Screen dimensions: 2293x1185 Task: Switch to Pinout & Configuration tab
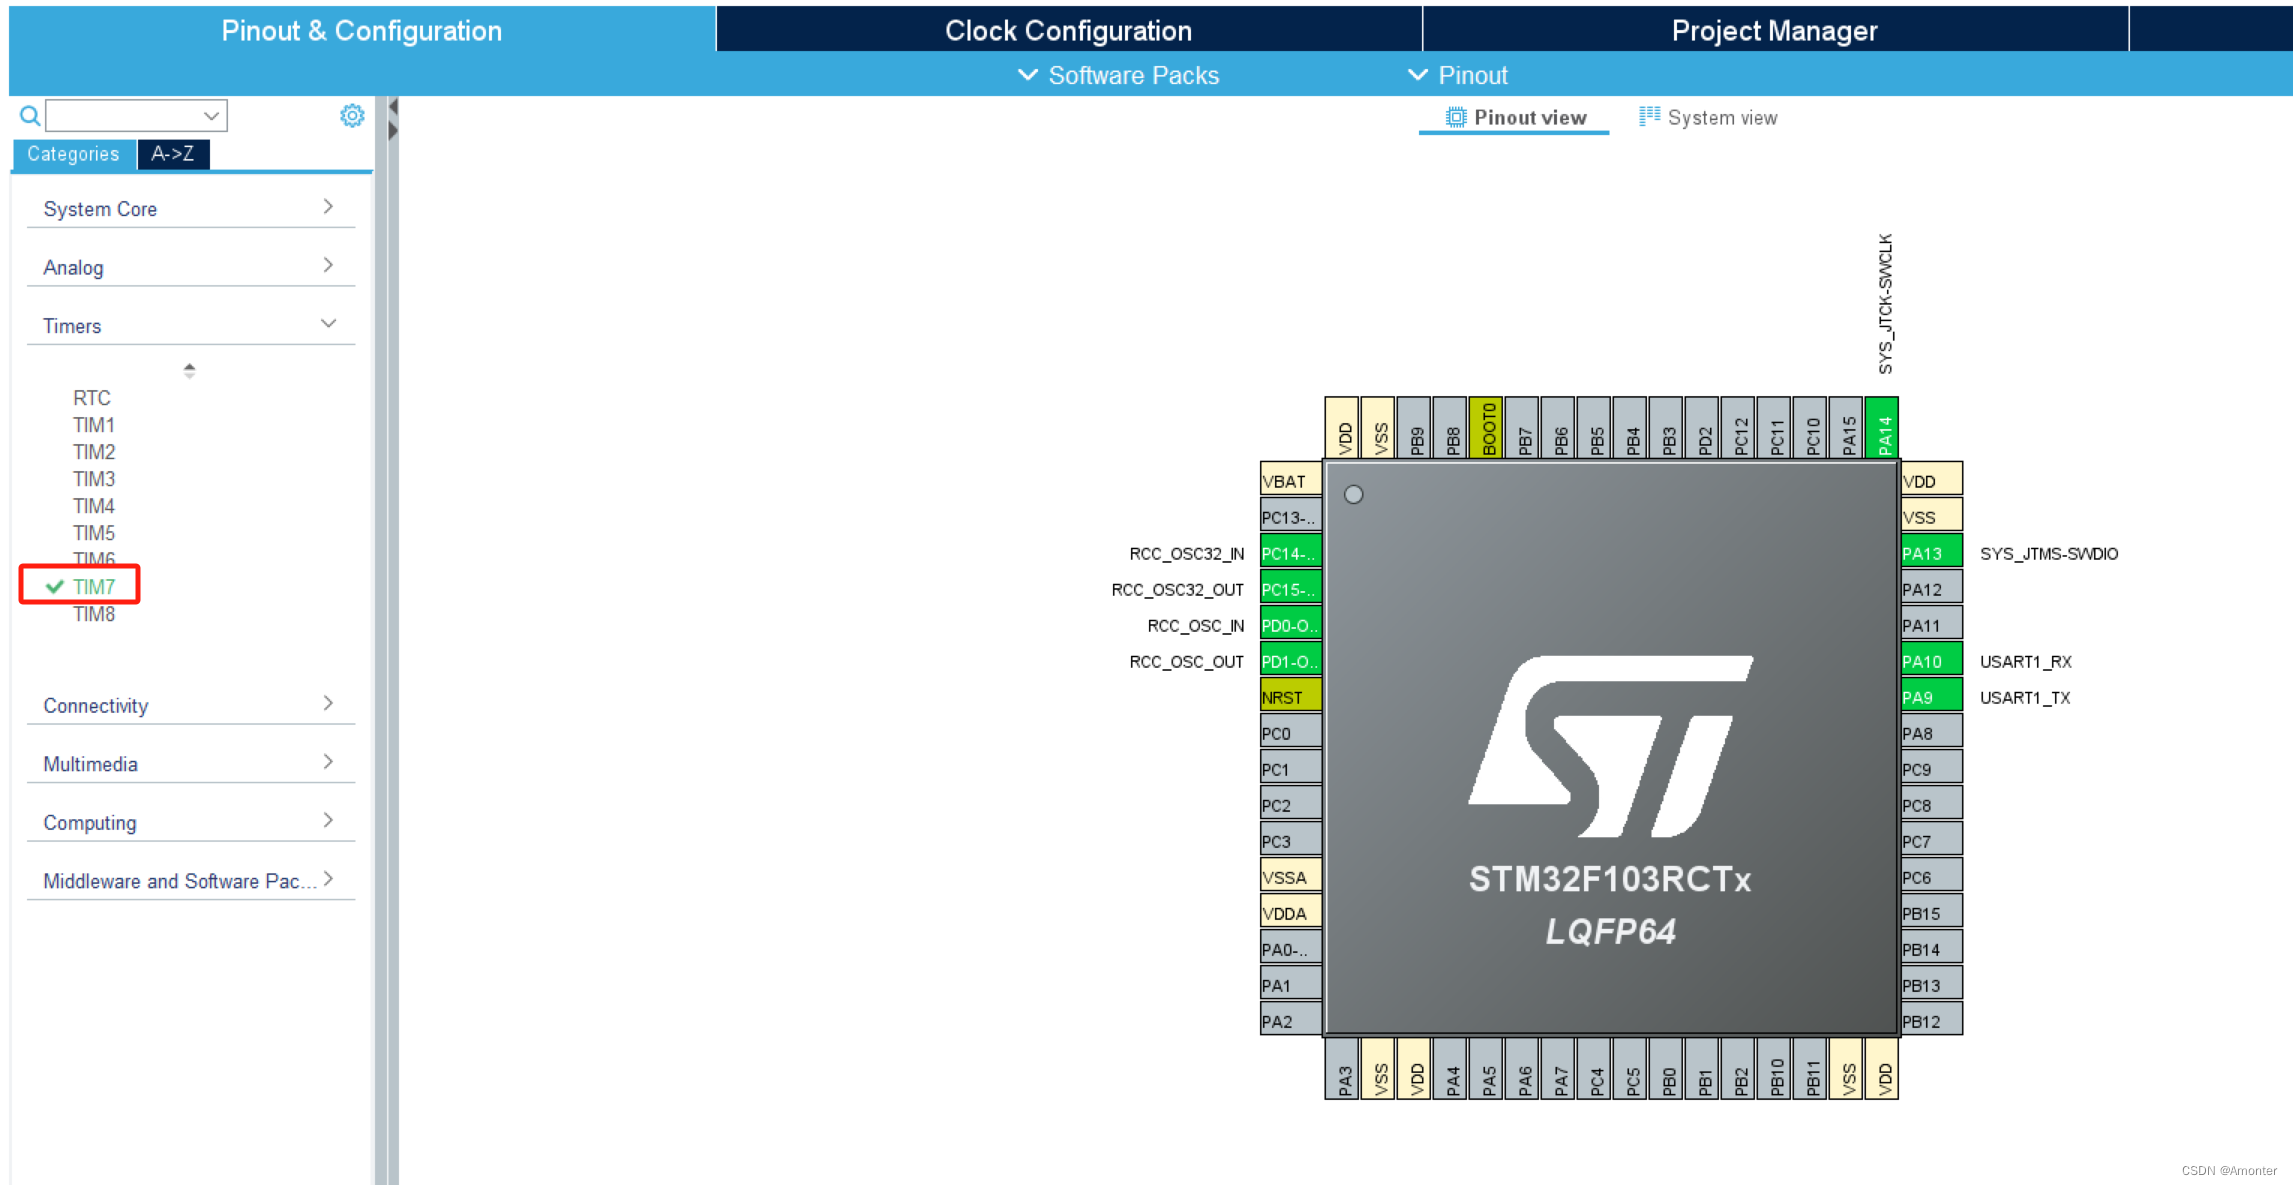click(x=362, y=30)
